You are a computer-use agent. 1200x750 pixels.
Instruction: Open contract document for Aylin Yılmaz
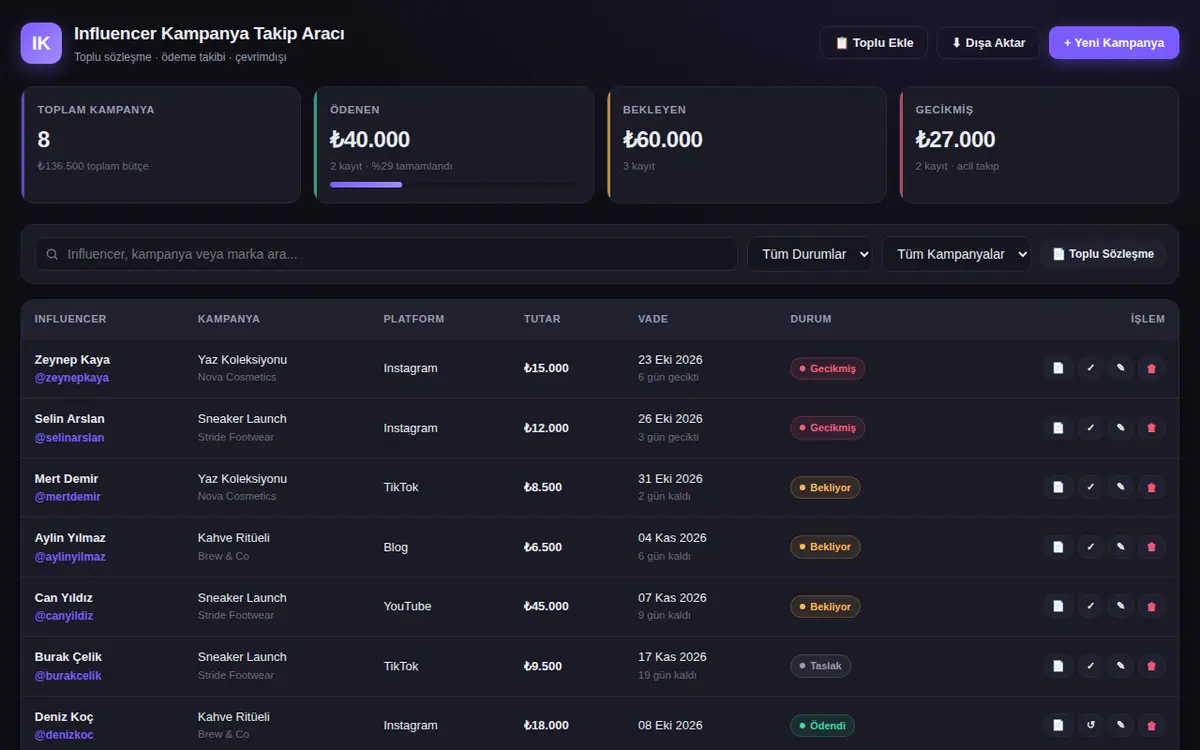pos(1058,547)
